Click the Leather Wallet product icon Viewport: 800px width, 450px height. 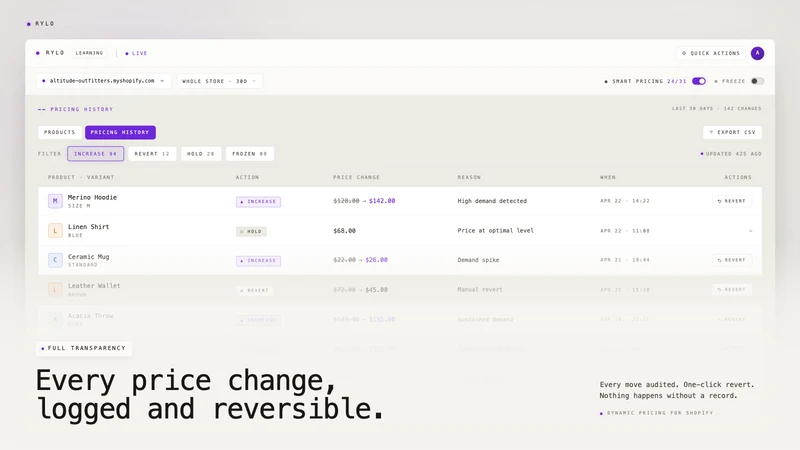pos(55,290)
